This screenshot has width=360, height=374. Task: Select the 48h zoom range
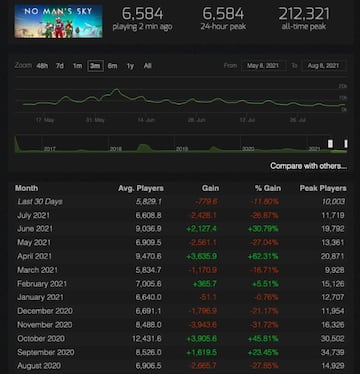point(42,66)
